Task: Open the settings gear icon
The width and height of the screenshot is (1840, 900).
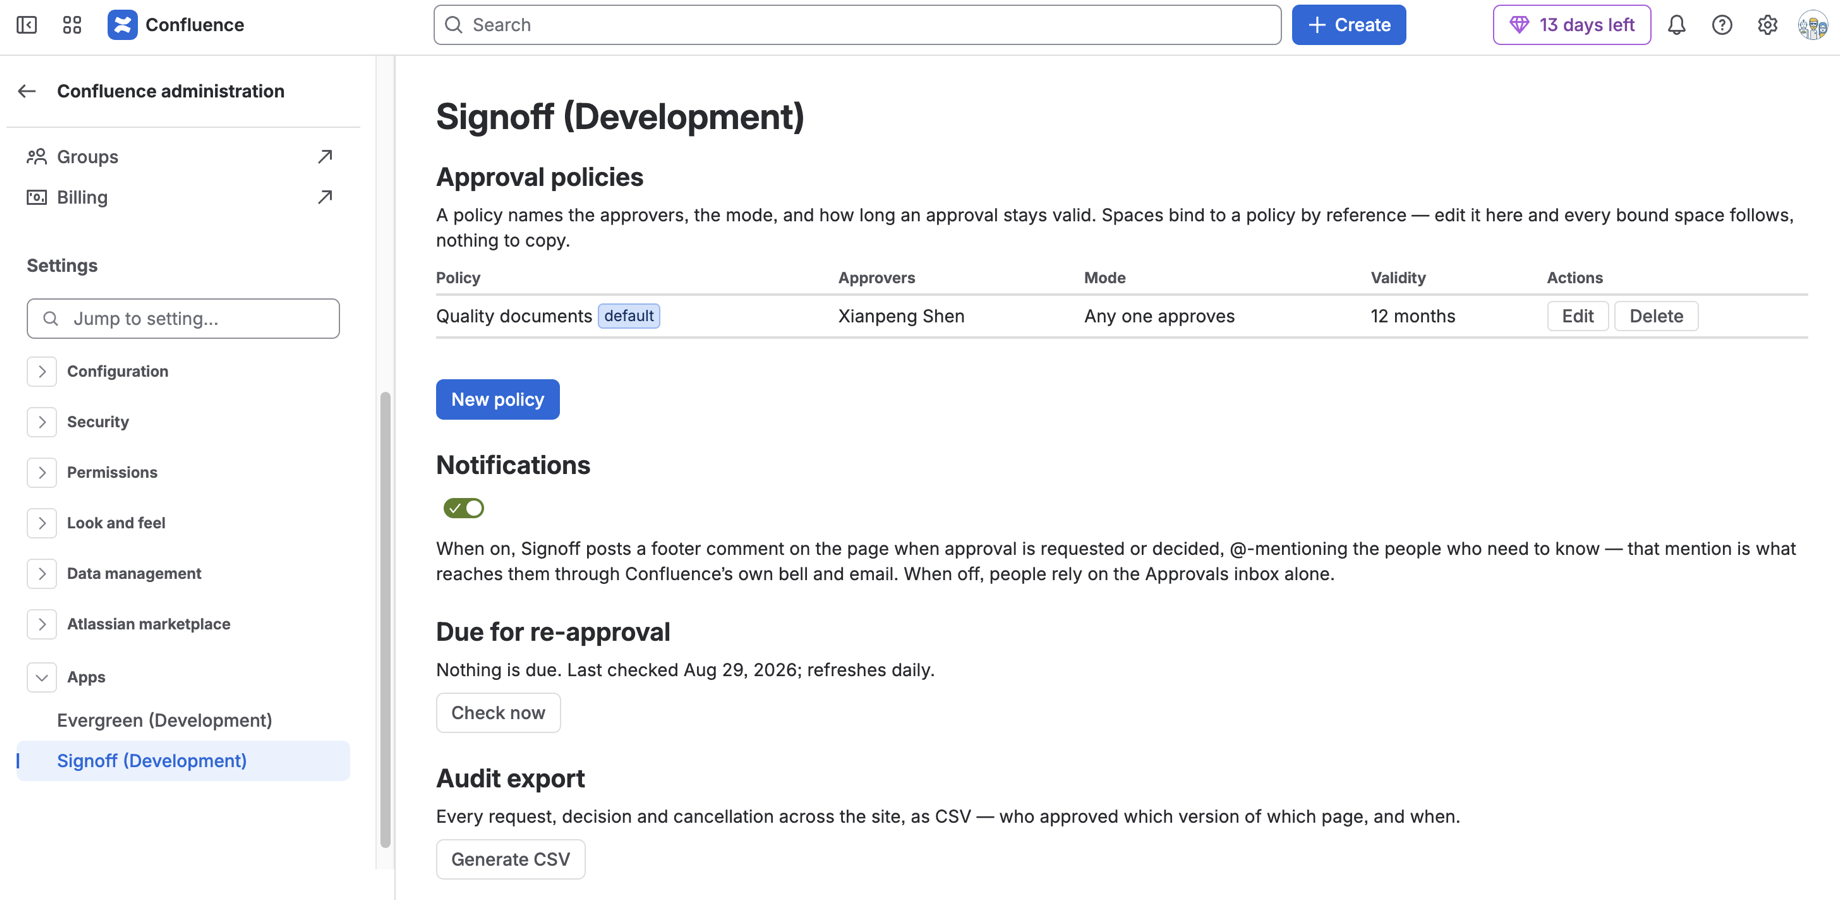Action: (1768, 25)
